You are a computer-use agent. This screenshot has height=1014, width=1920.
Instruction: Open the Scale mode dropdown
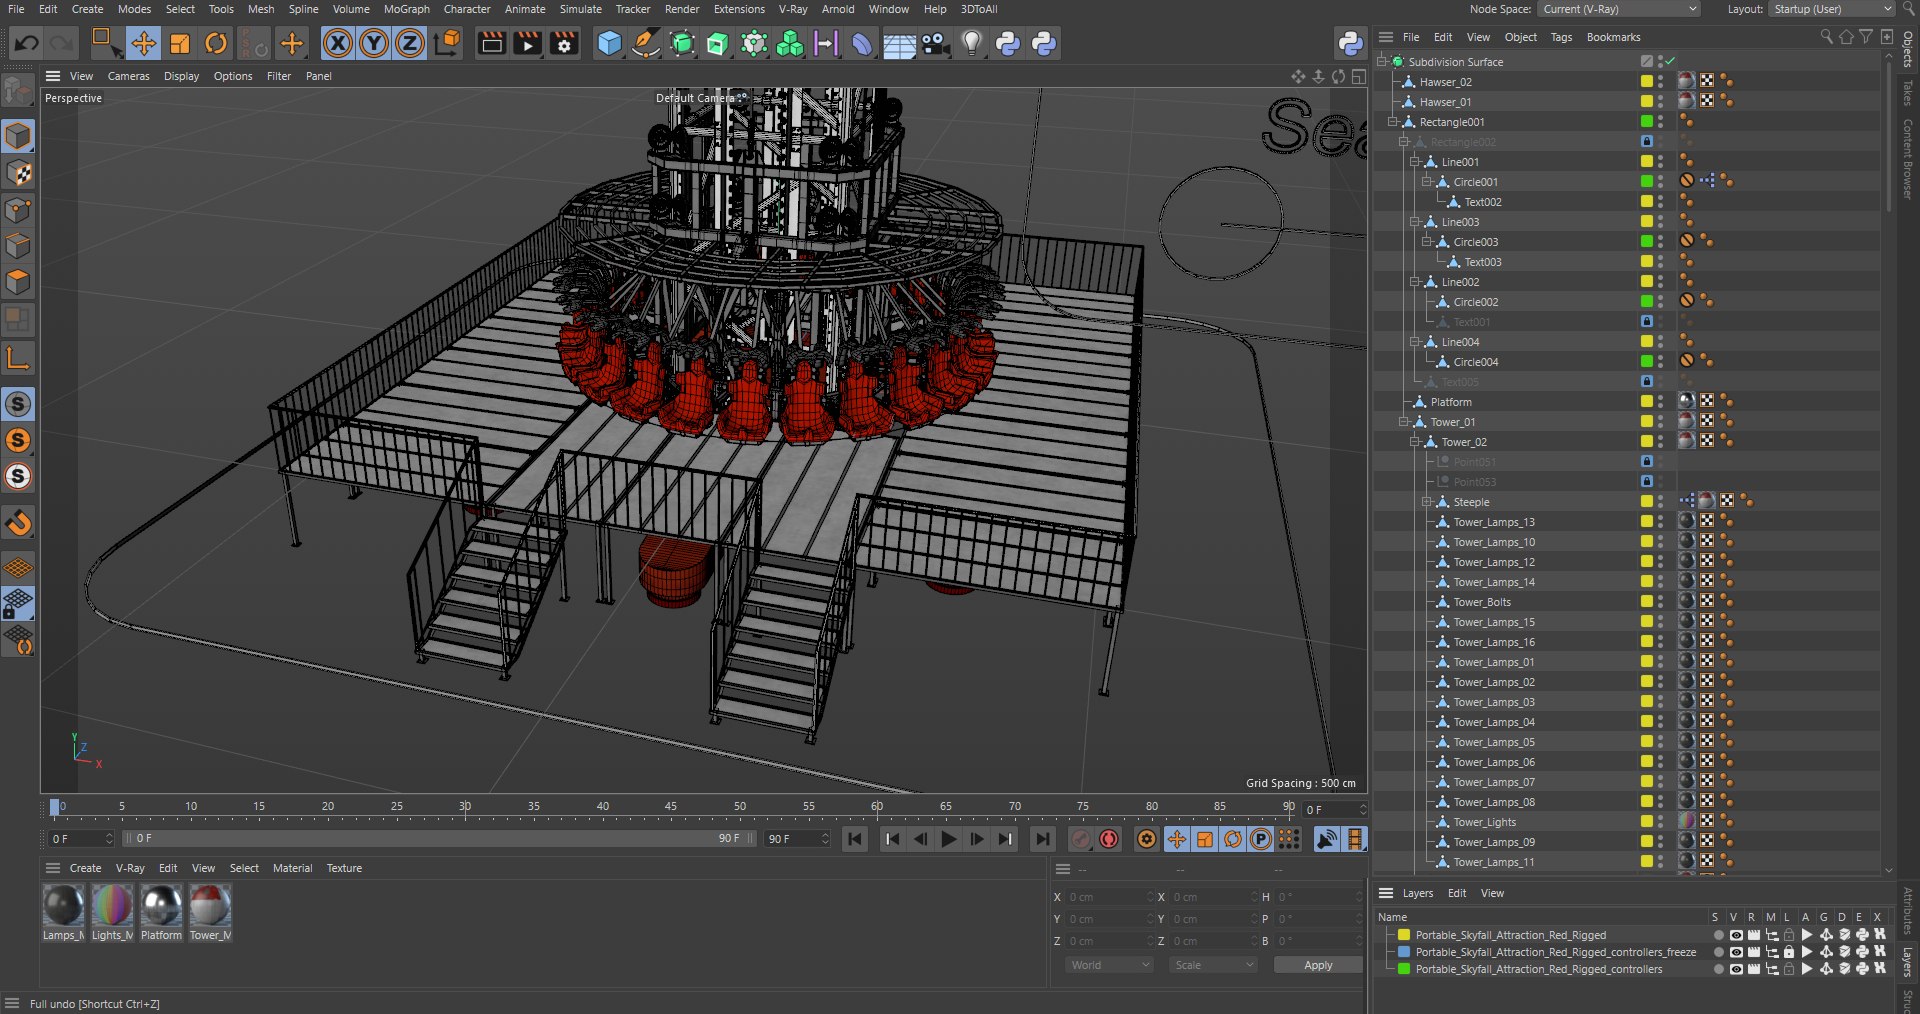(1214, 965)
